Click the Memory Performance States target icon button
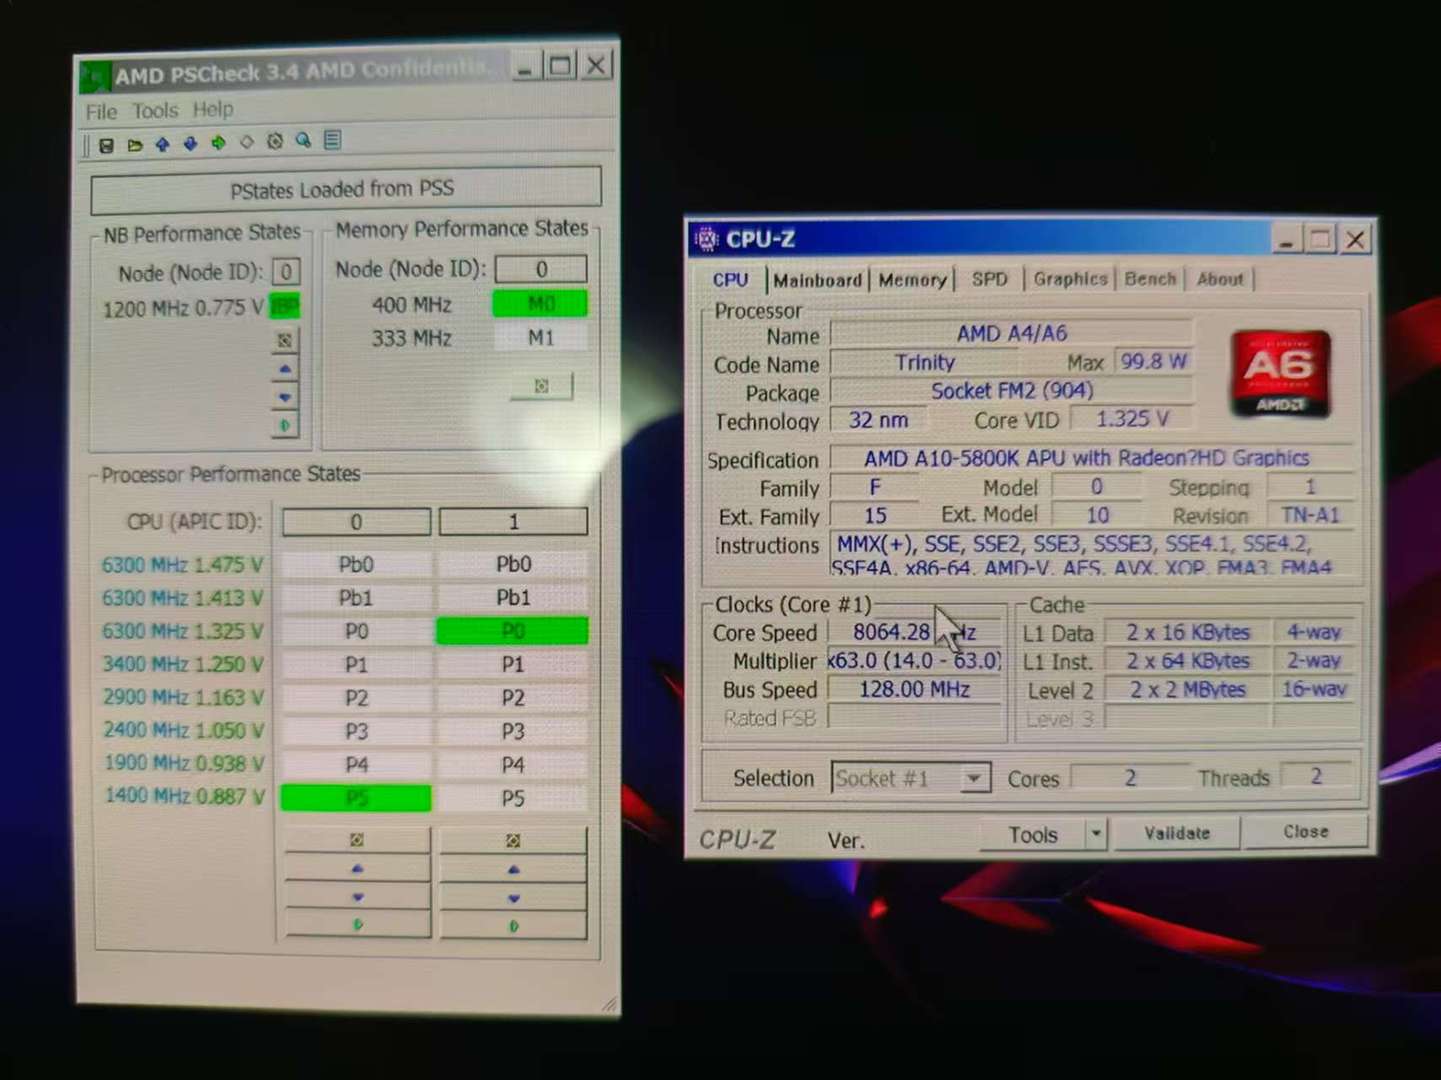This screenshot has width=1441, height=1080. point(541,386)
